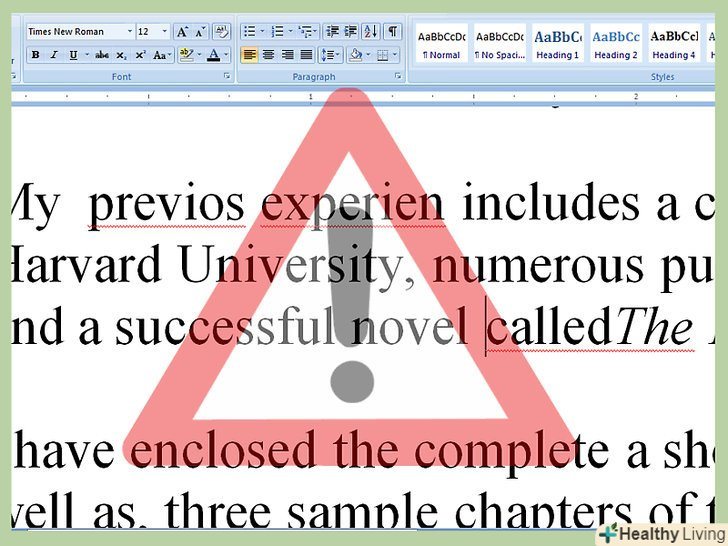Toggle Italic formatting
The height and width of the screenshot is (546, 728).
click(x=54, y=55)
